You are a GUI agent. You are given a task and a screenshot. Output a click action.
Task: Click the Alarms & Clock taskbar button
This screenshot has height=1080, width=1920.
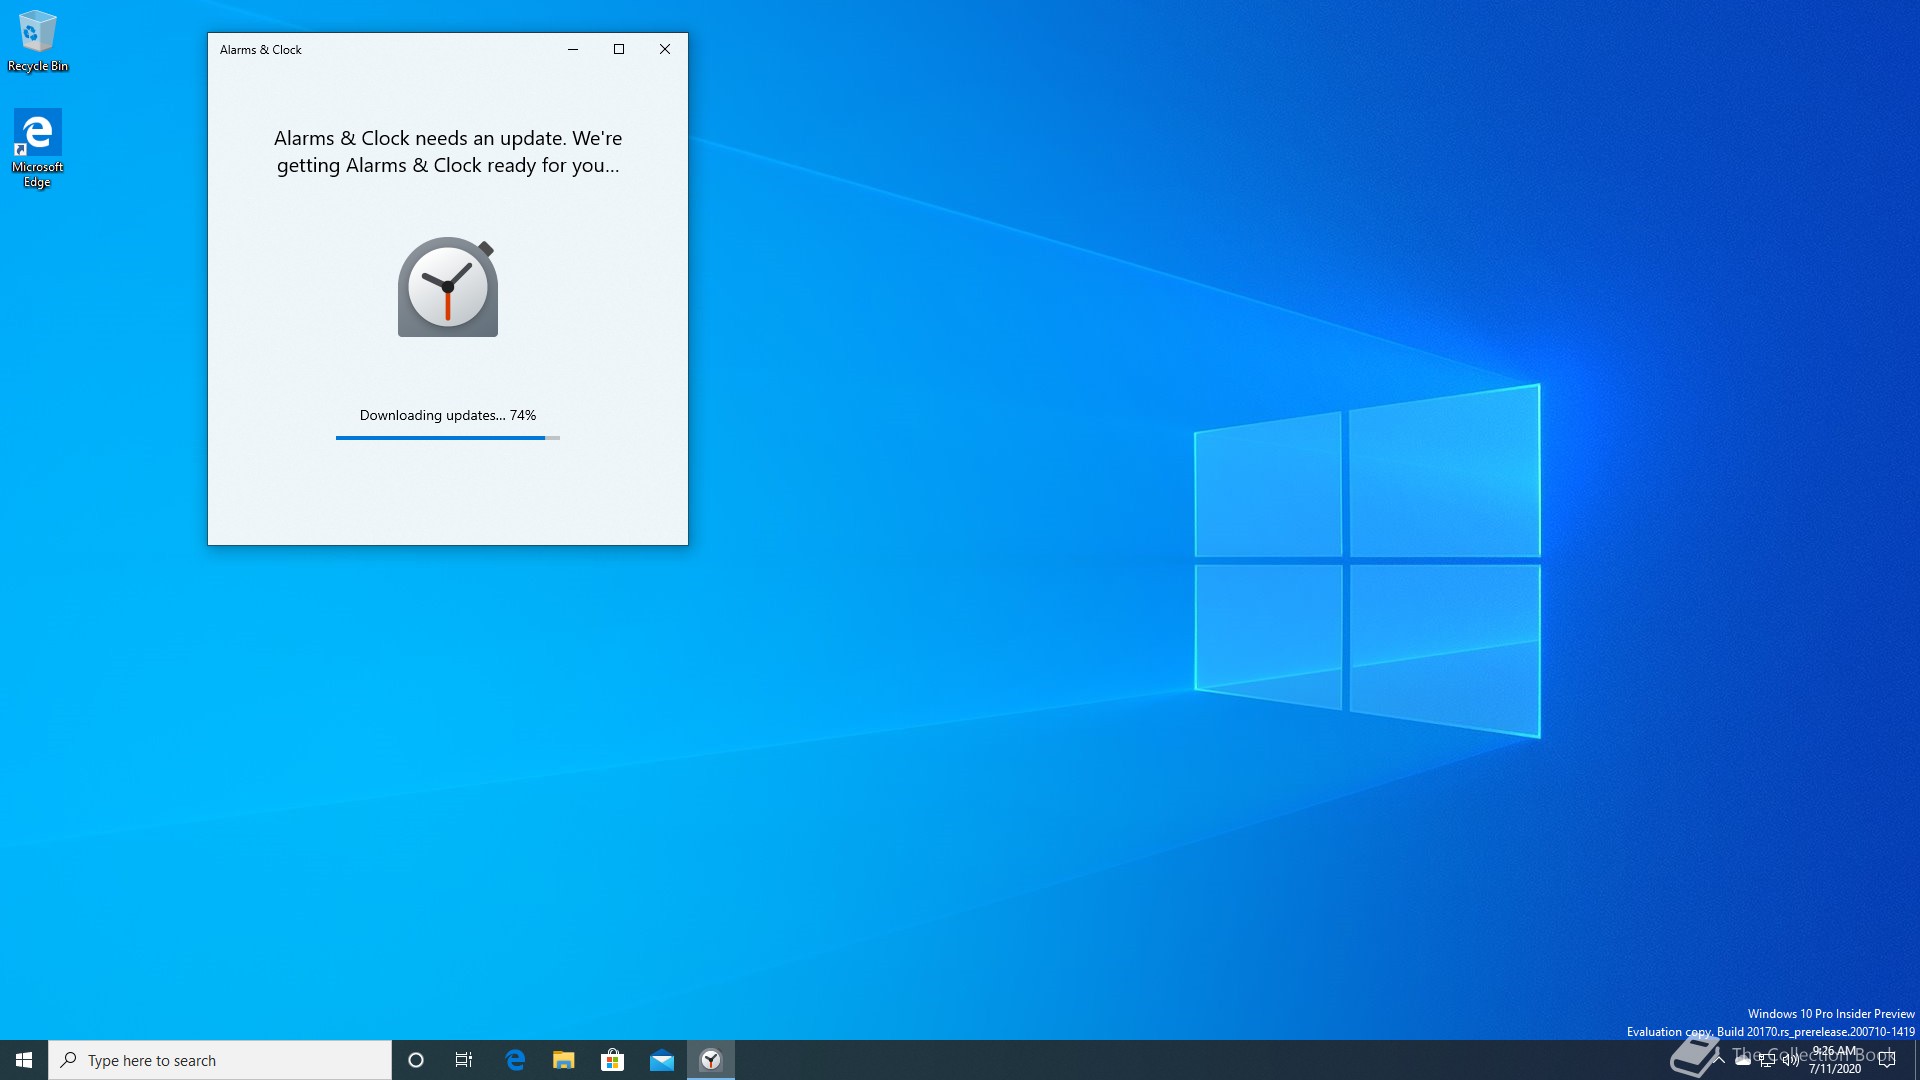tap(711, 1060)
